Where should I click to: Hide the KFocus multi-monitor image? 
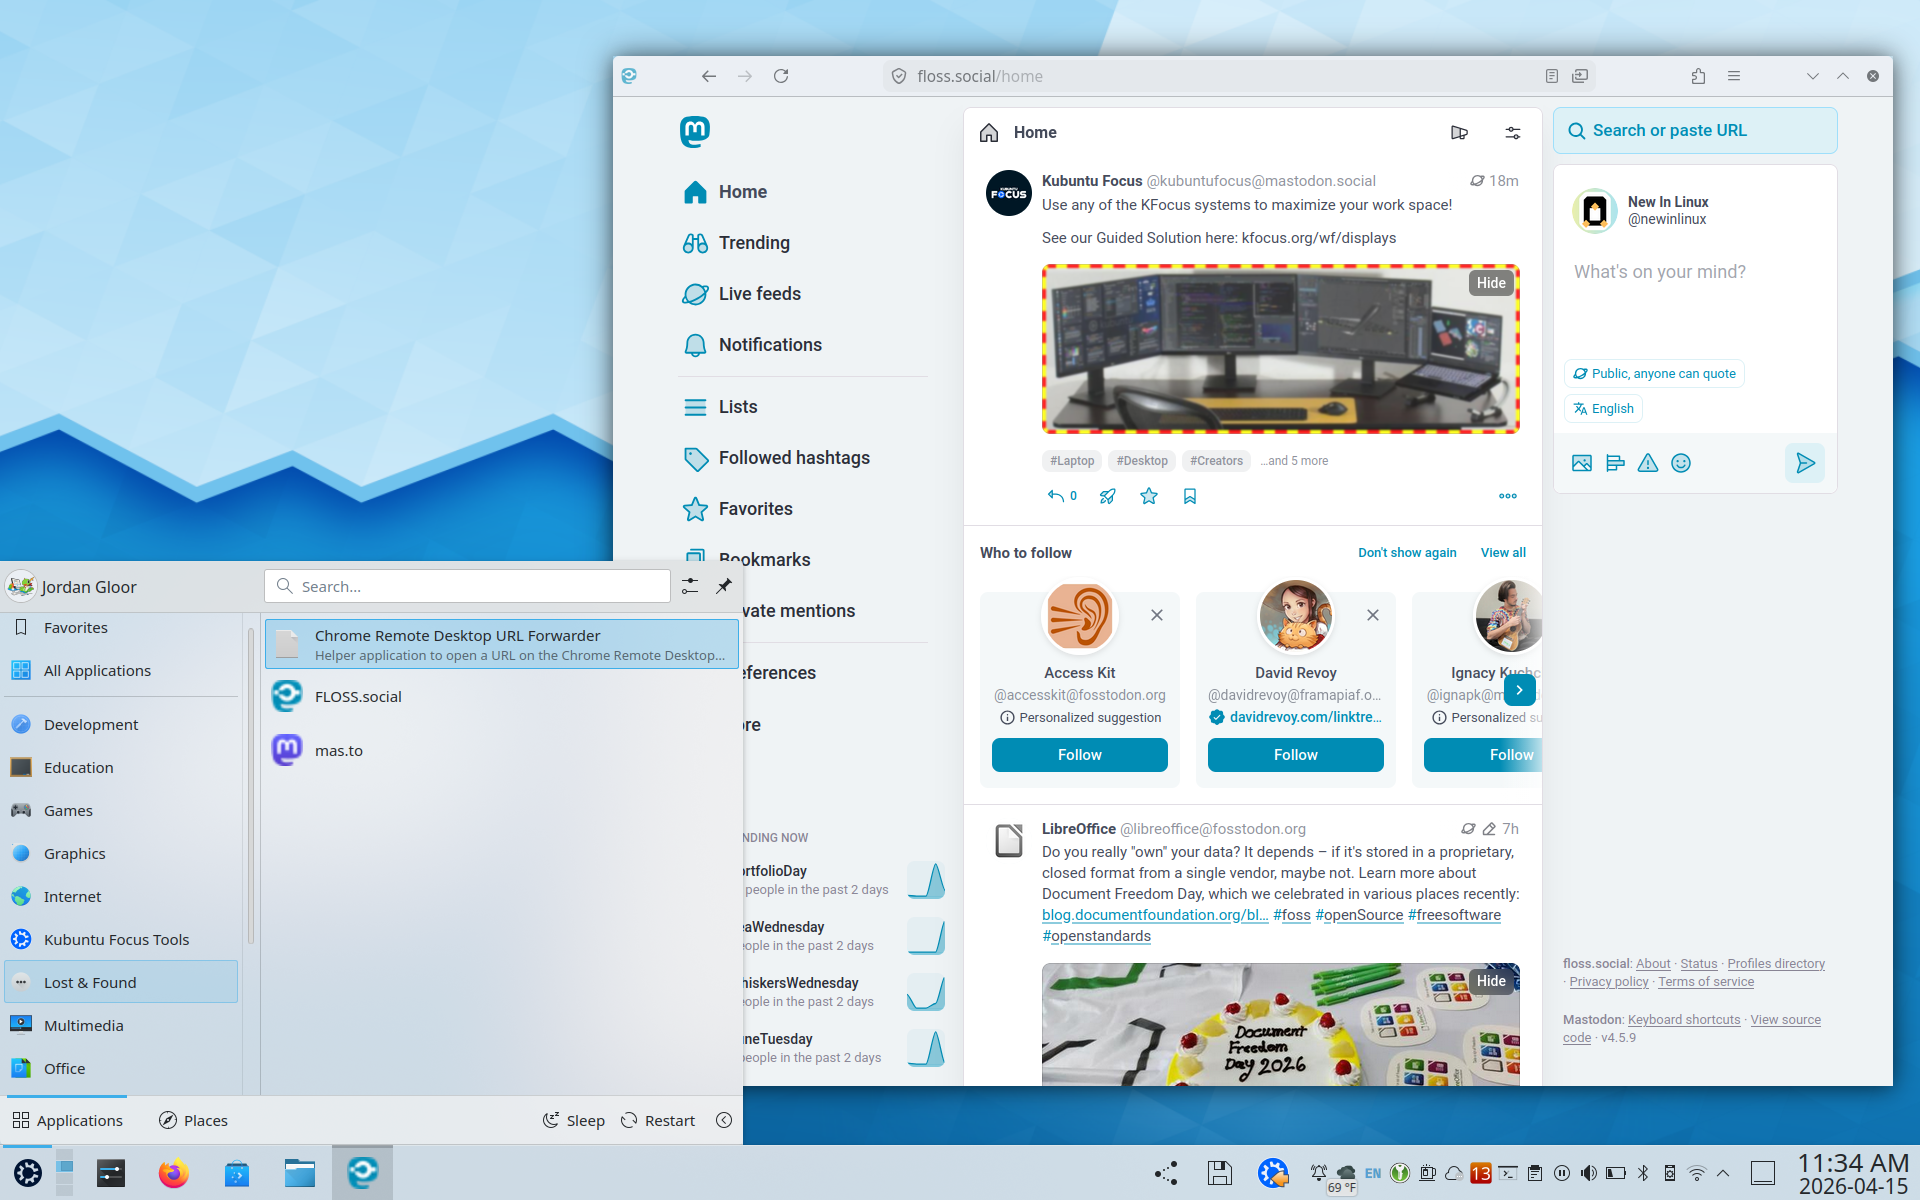pos(1490,283)
